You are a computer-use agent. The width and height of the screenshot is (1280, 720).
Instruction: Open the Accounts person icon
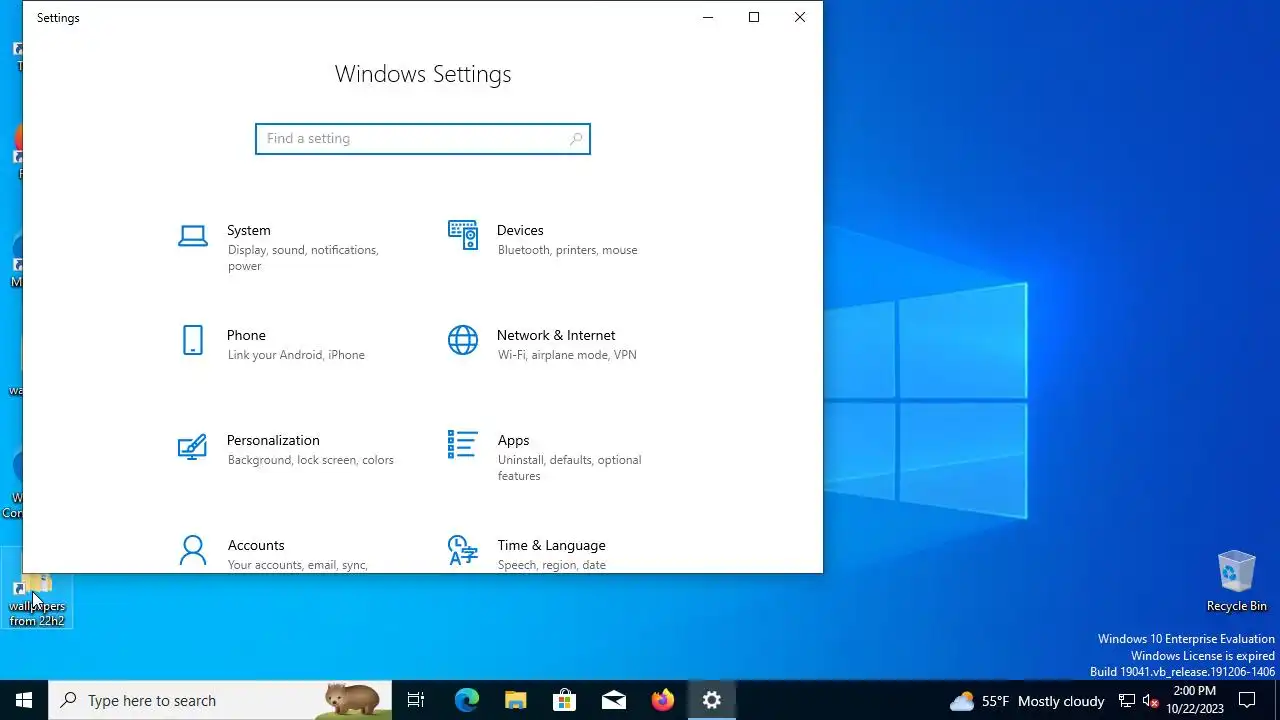pyautogui.click(x=193, y=551)
